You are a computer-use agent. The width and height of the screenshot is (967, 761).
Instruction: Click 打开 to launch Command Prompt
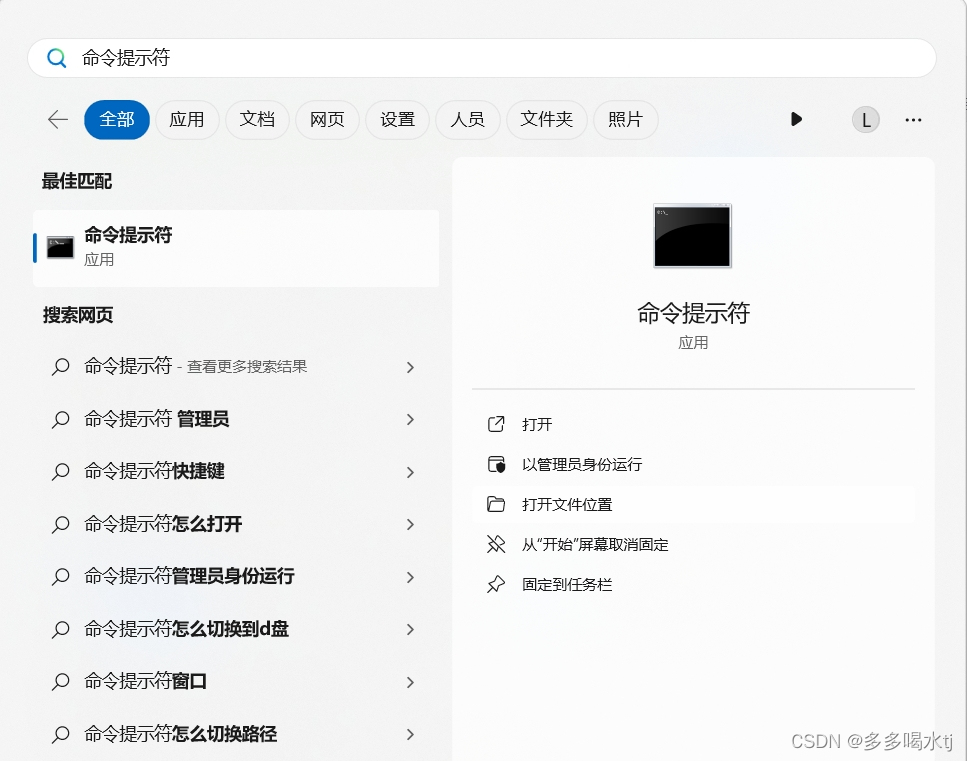click(x=693, y=424)
